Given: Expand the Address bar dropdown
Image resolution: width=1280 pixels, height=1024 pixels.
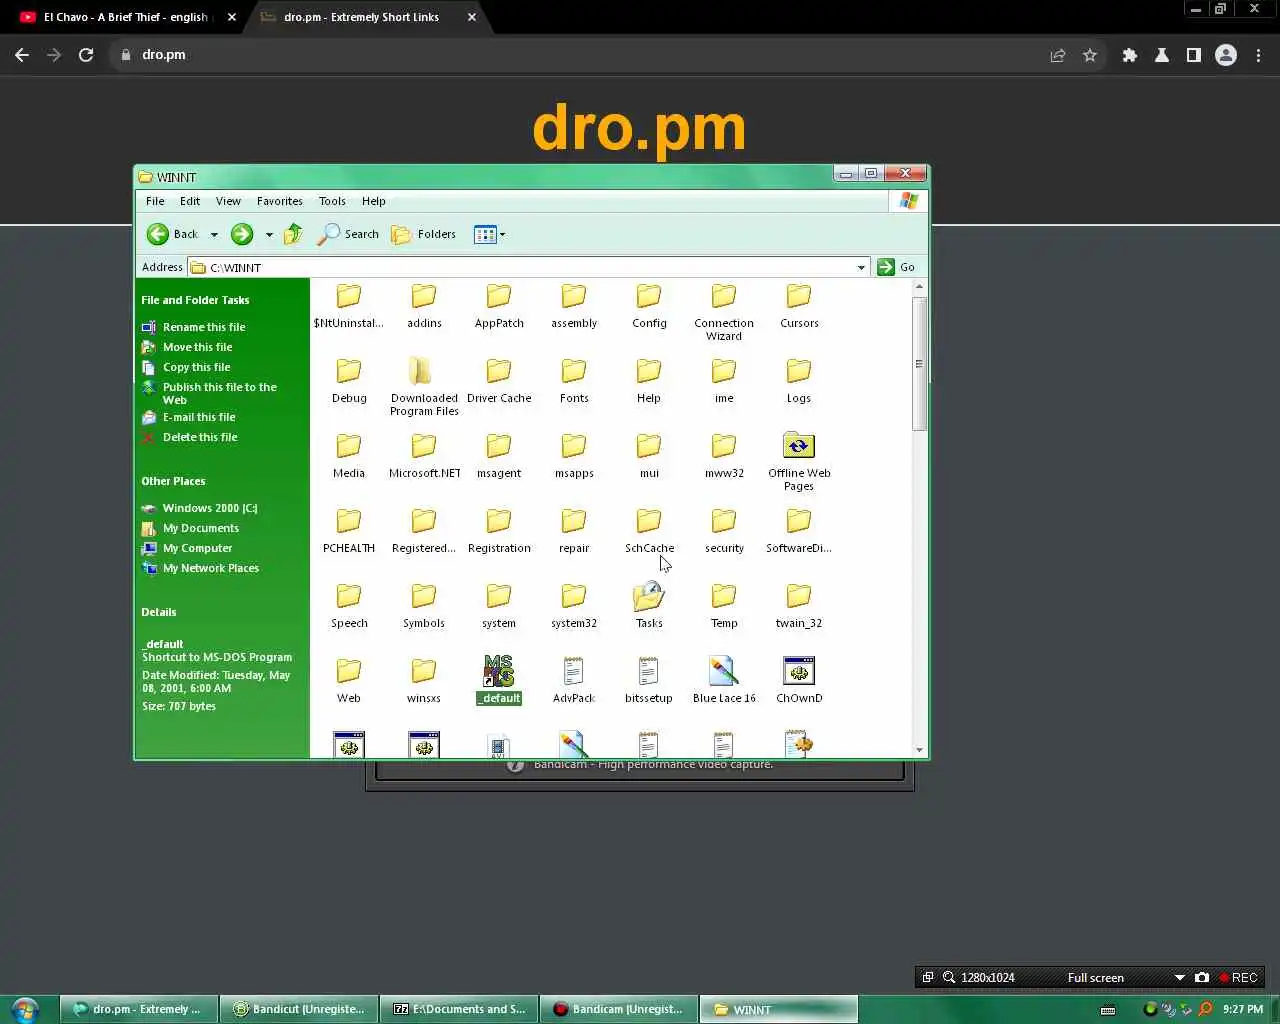Looking at the screenshot, I should pos(861,267).
